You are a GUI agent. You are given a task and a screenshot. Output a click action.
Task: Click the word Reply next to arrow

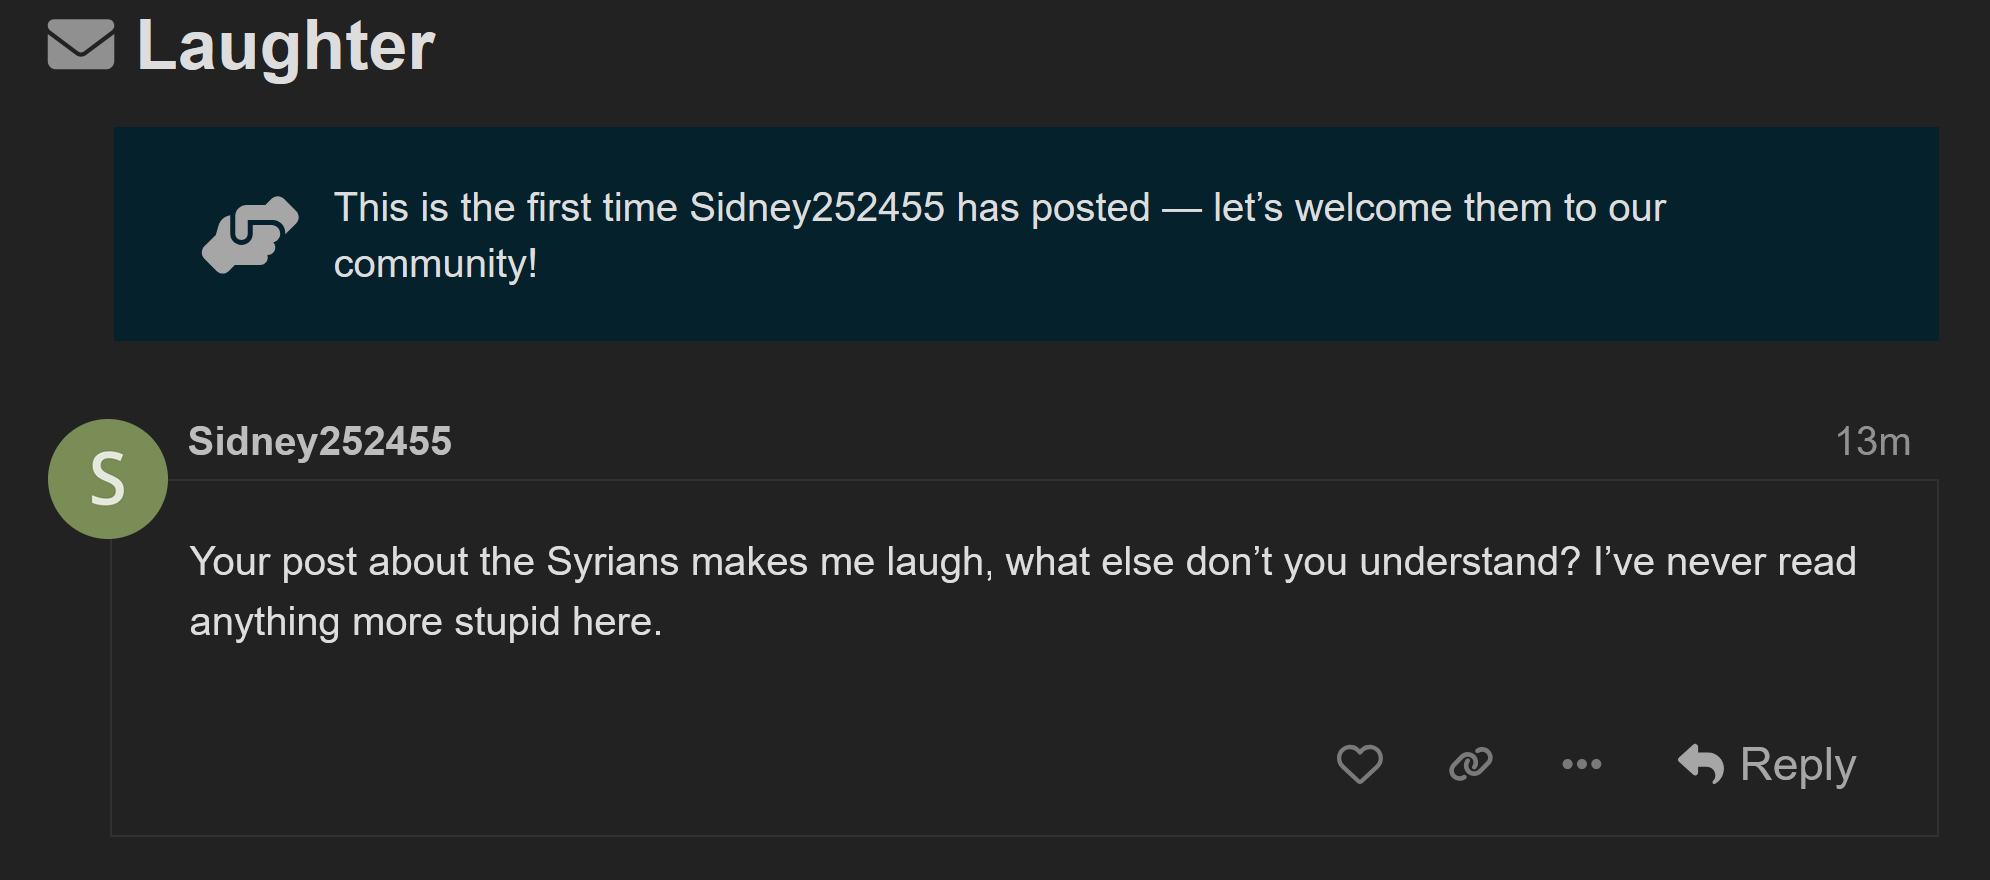(1798, 766)
